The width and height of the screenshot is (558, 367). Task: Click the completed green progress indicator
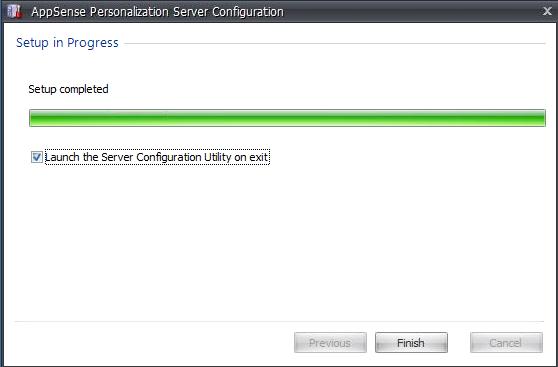(287, 118)
